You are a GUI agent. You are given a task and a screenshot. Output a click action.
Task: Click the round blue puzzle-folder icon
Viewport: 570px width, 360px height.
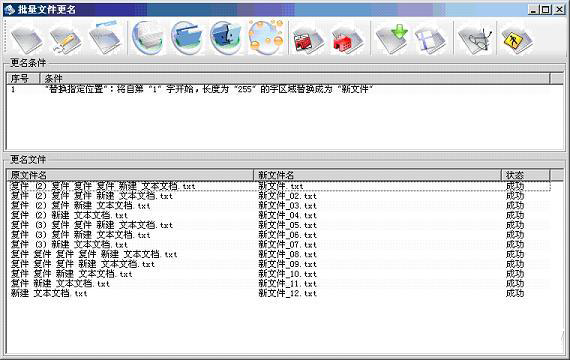pos(226,38)
